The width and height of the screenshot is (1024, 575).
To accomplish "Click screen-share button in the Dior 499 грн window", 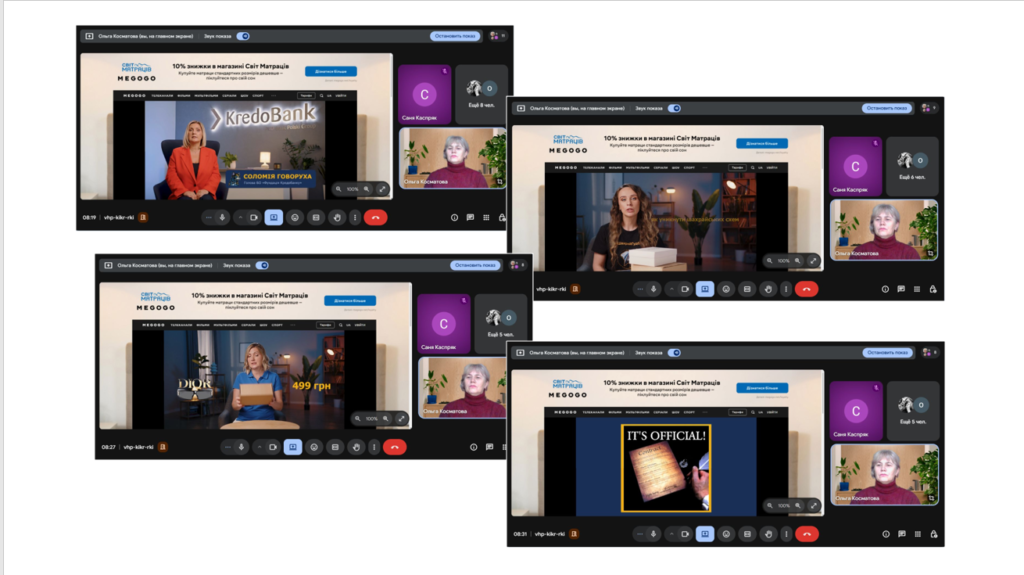I will [293, 447].
